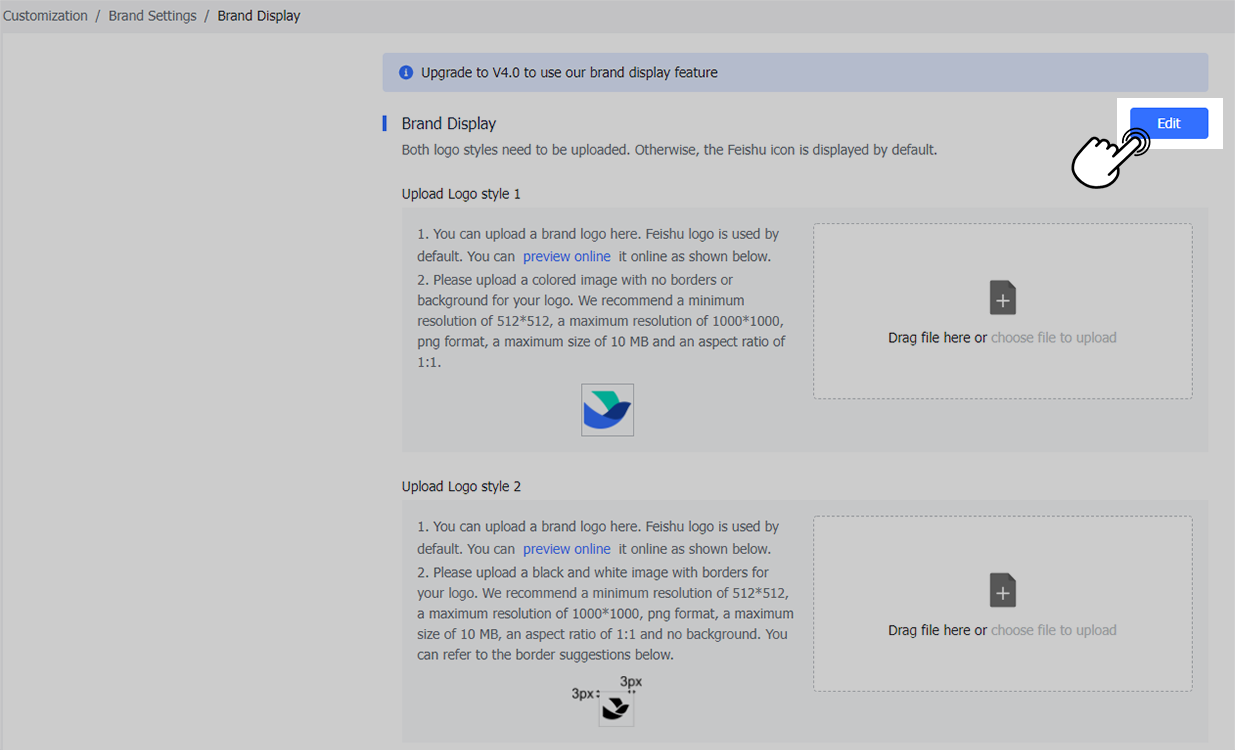Click the Upload Logo style 2 label

pos(461,486)
